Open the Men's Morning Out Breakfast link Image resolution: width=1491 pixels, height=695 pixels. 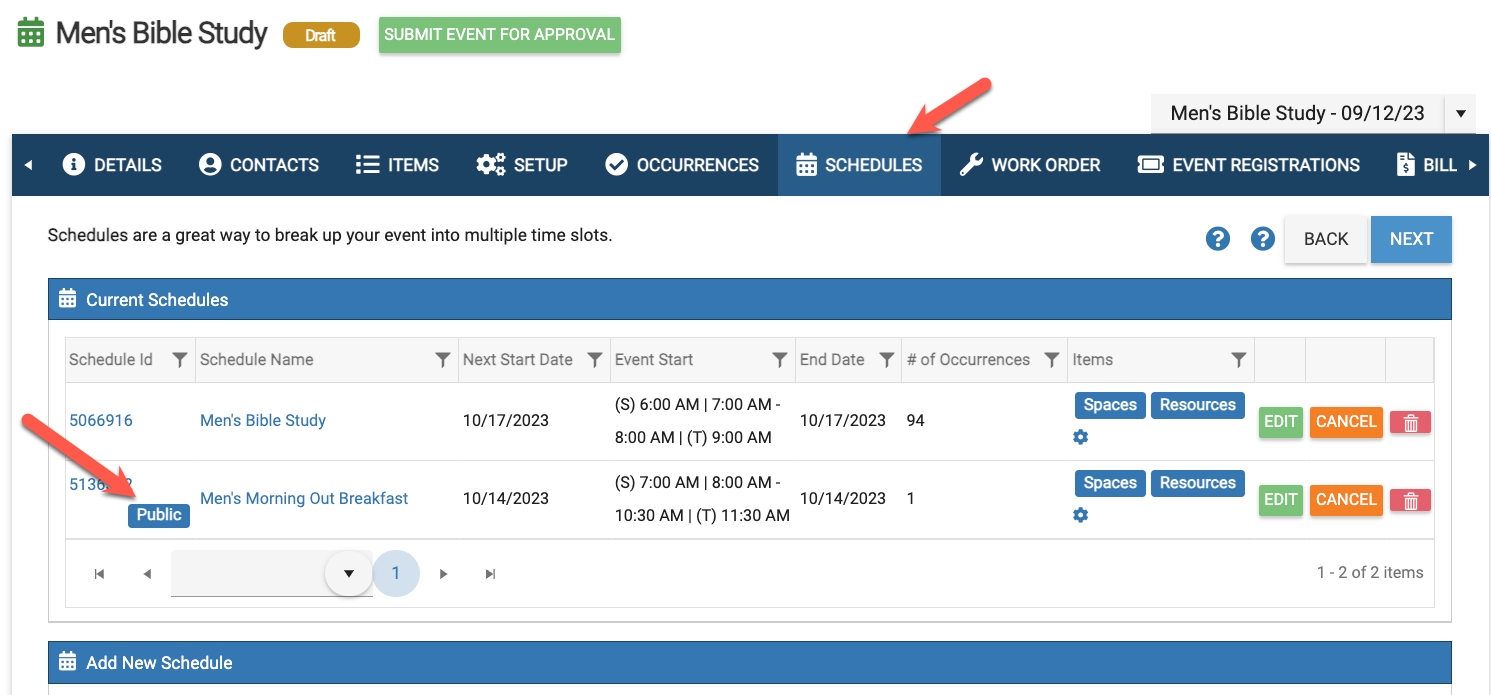pos(304,498)
